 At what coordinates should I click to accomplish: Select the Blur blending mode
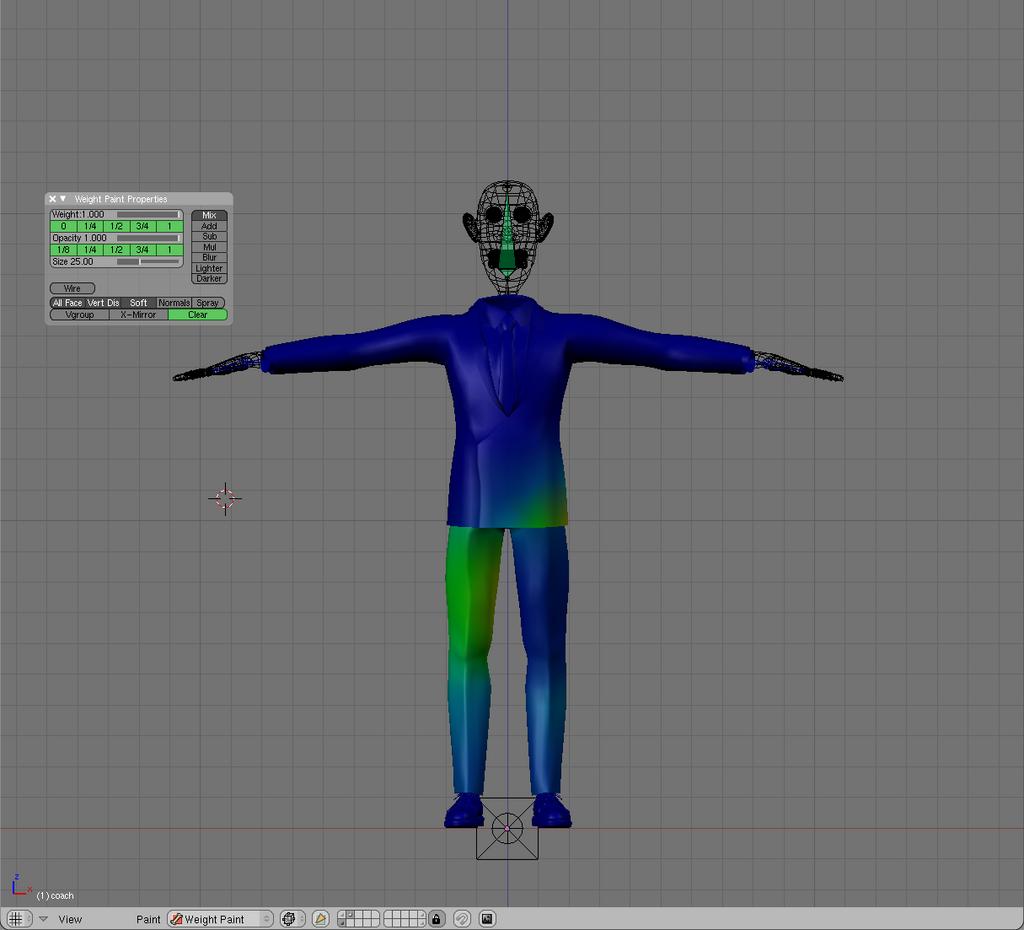[x=209, y=257]
